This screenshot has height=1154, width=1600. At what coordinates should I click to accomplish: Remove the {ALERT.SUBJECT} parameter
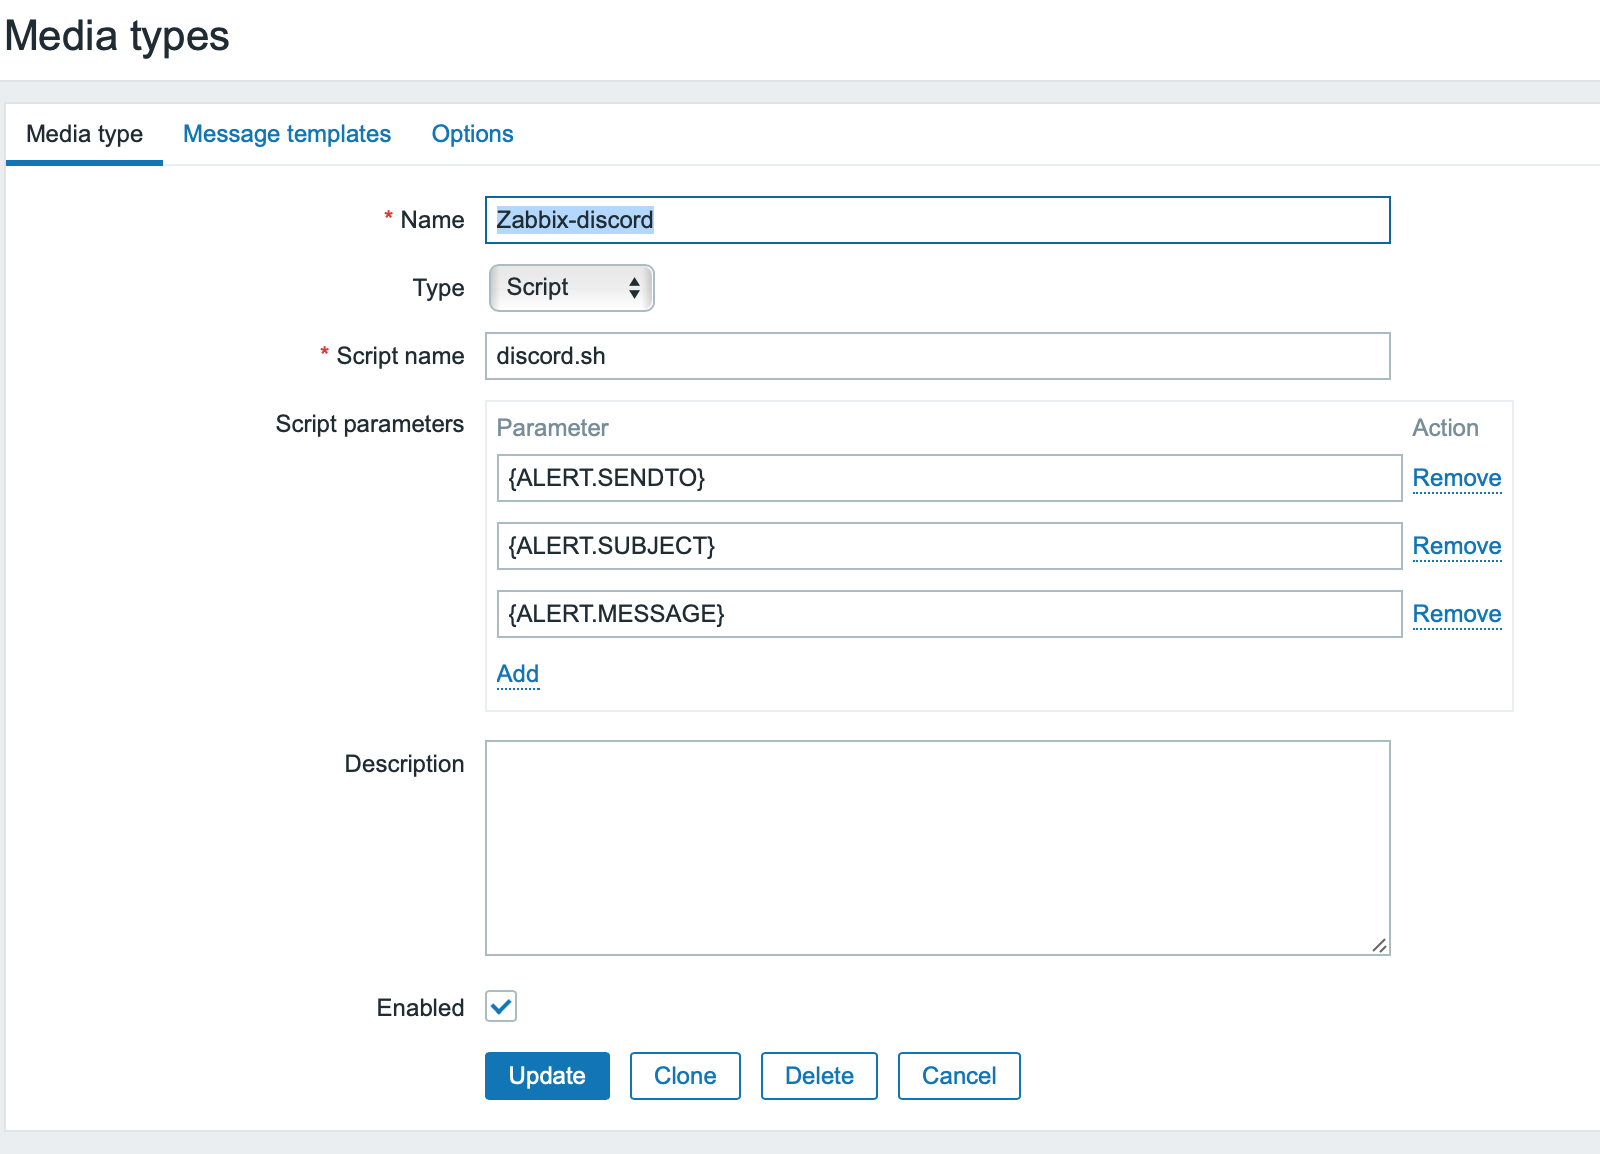tap(1456, 546)
